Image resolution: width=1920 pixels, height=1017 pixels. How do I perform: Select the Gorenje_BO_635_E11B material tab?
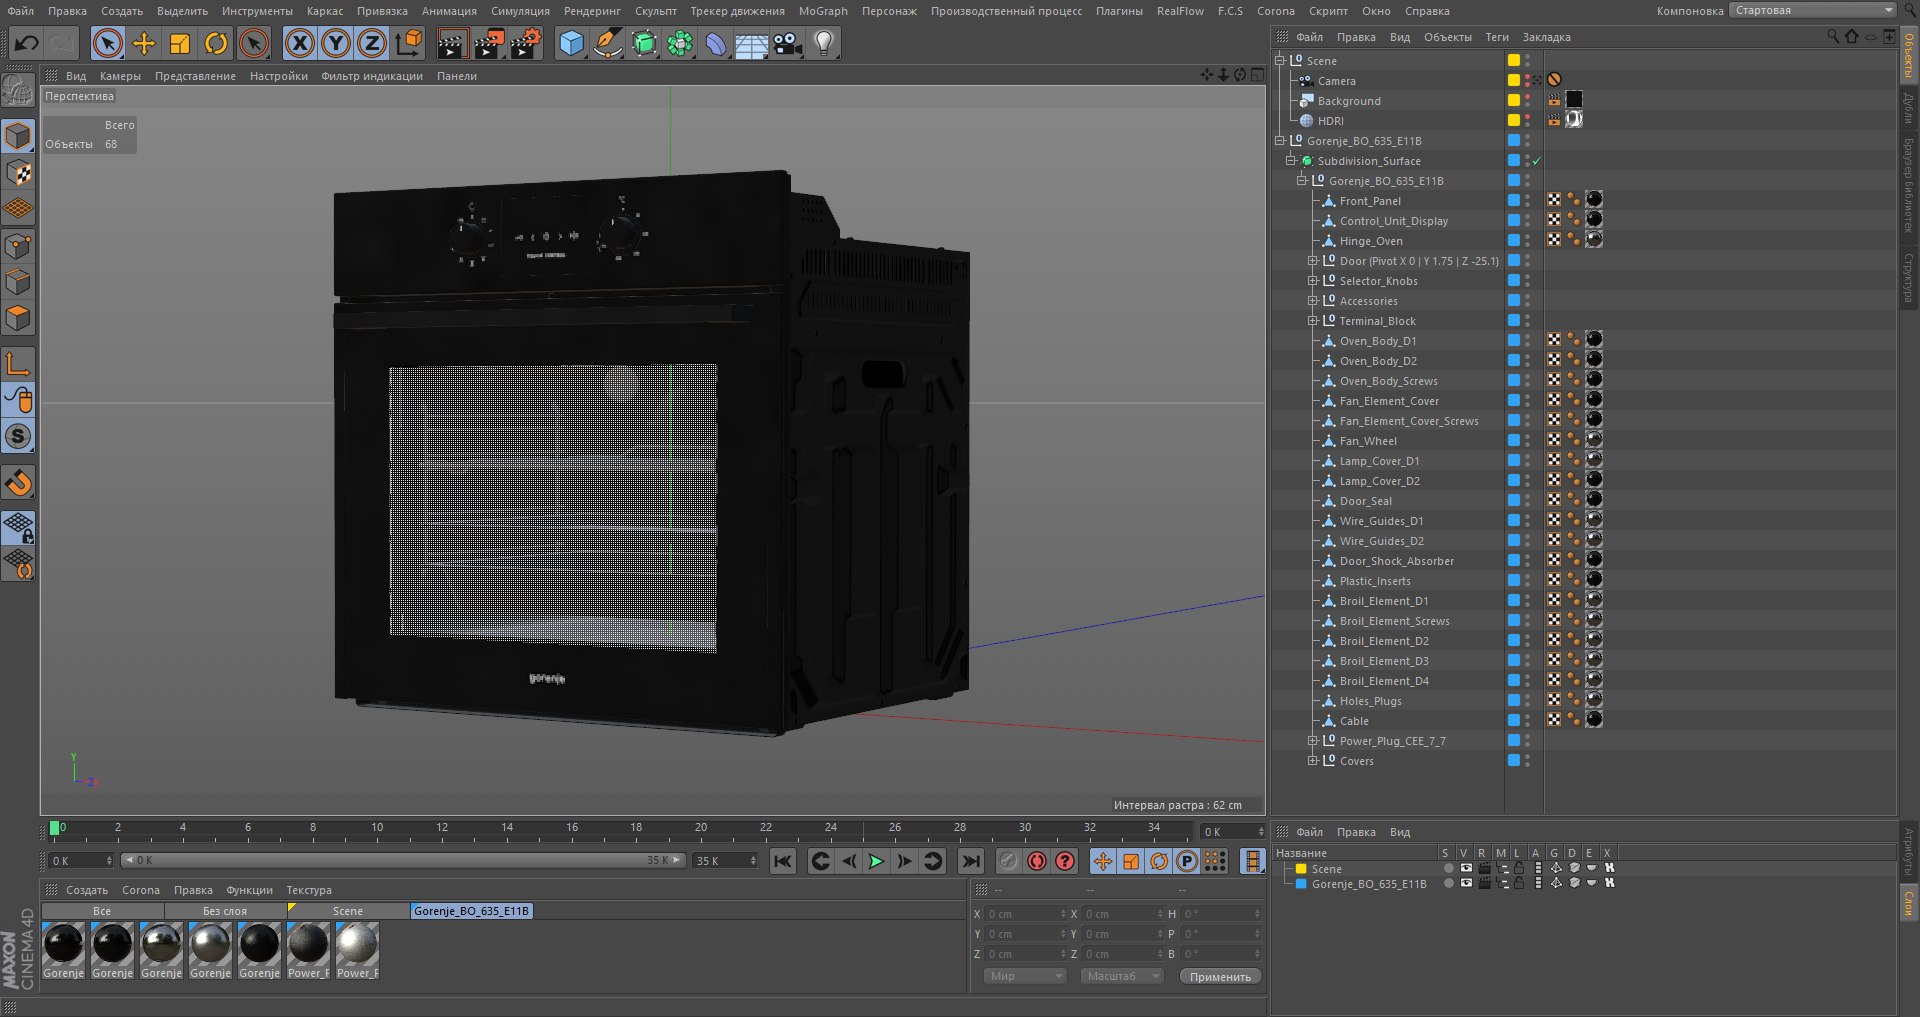tap(471, 911)
